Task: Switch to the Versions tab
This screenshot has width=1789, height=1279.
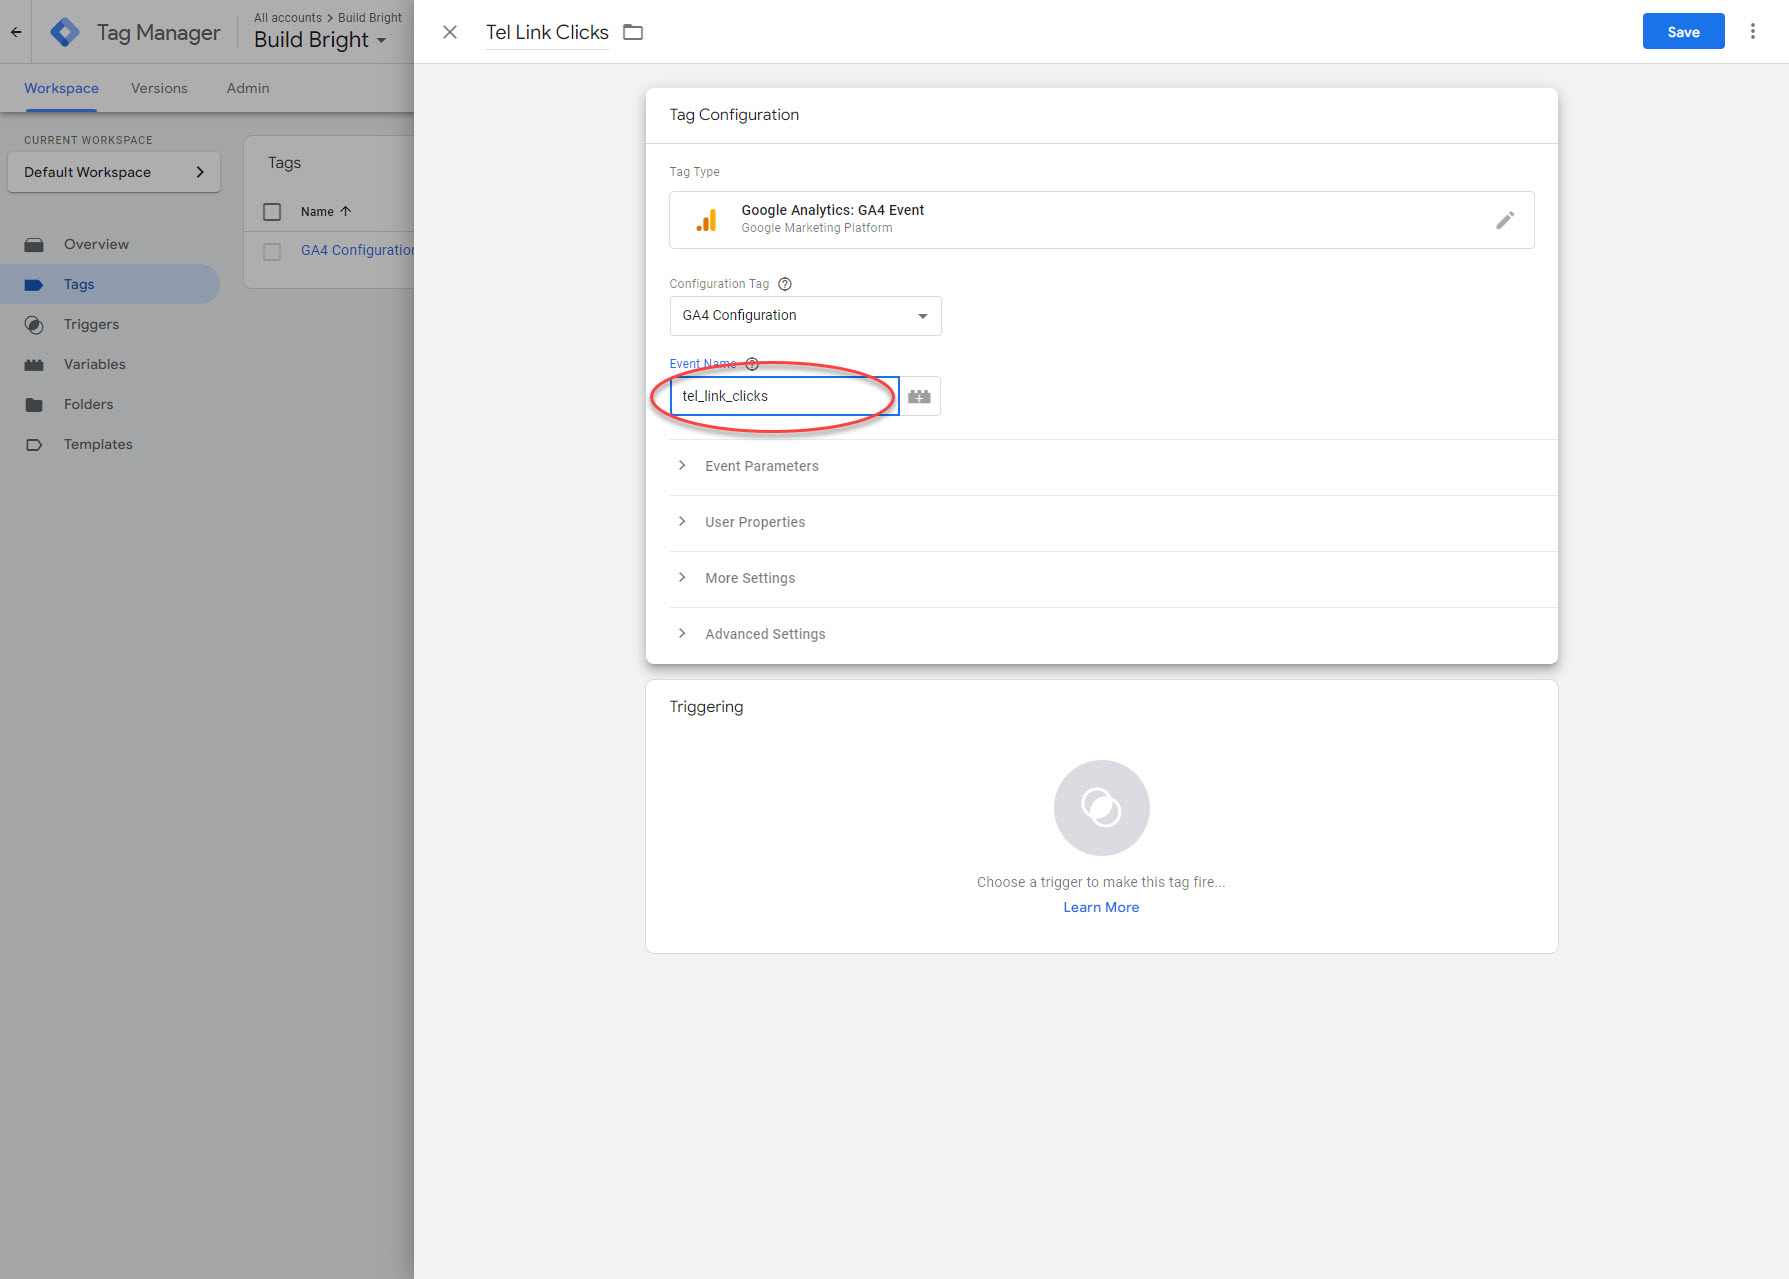Action: pos(159,88)
